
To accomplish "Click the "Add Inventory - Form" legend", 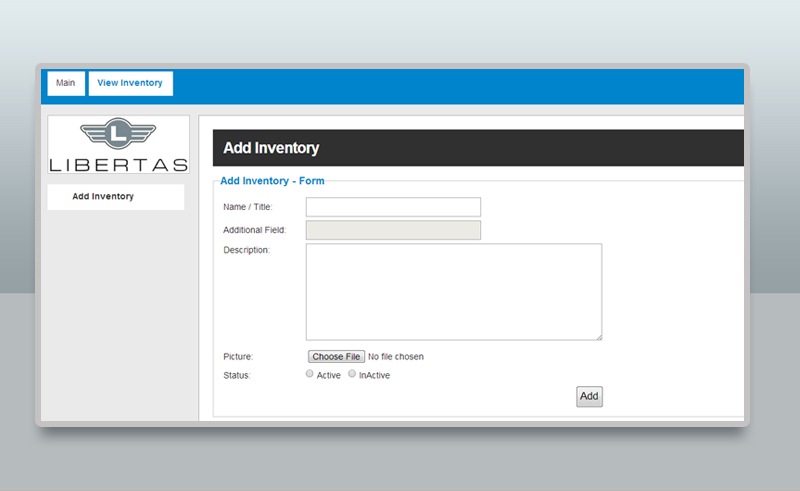I will tap(272, 181).
